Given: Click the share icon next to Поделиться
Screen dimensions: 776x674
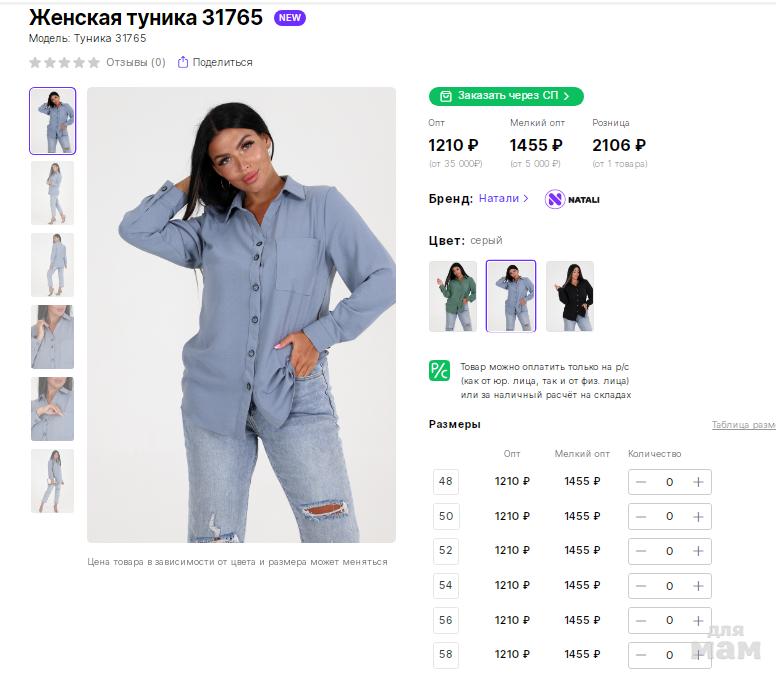Looking at the screenshot, I should click(183, 62).
